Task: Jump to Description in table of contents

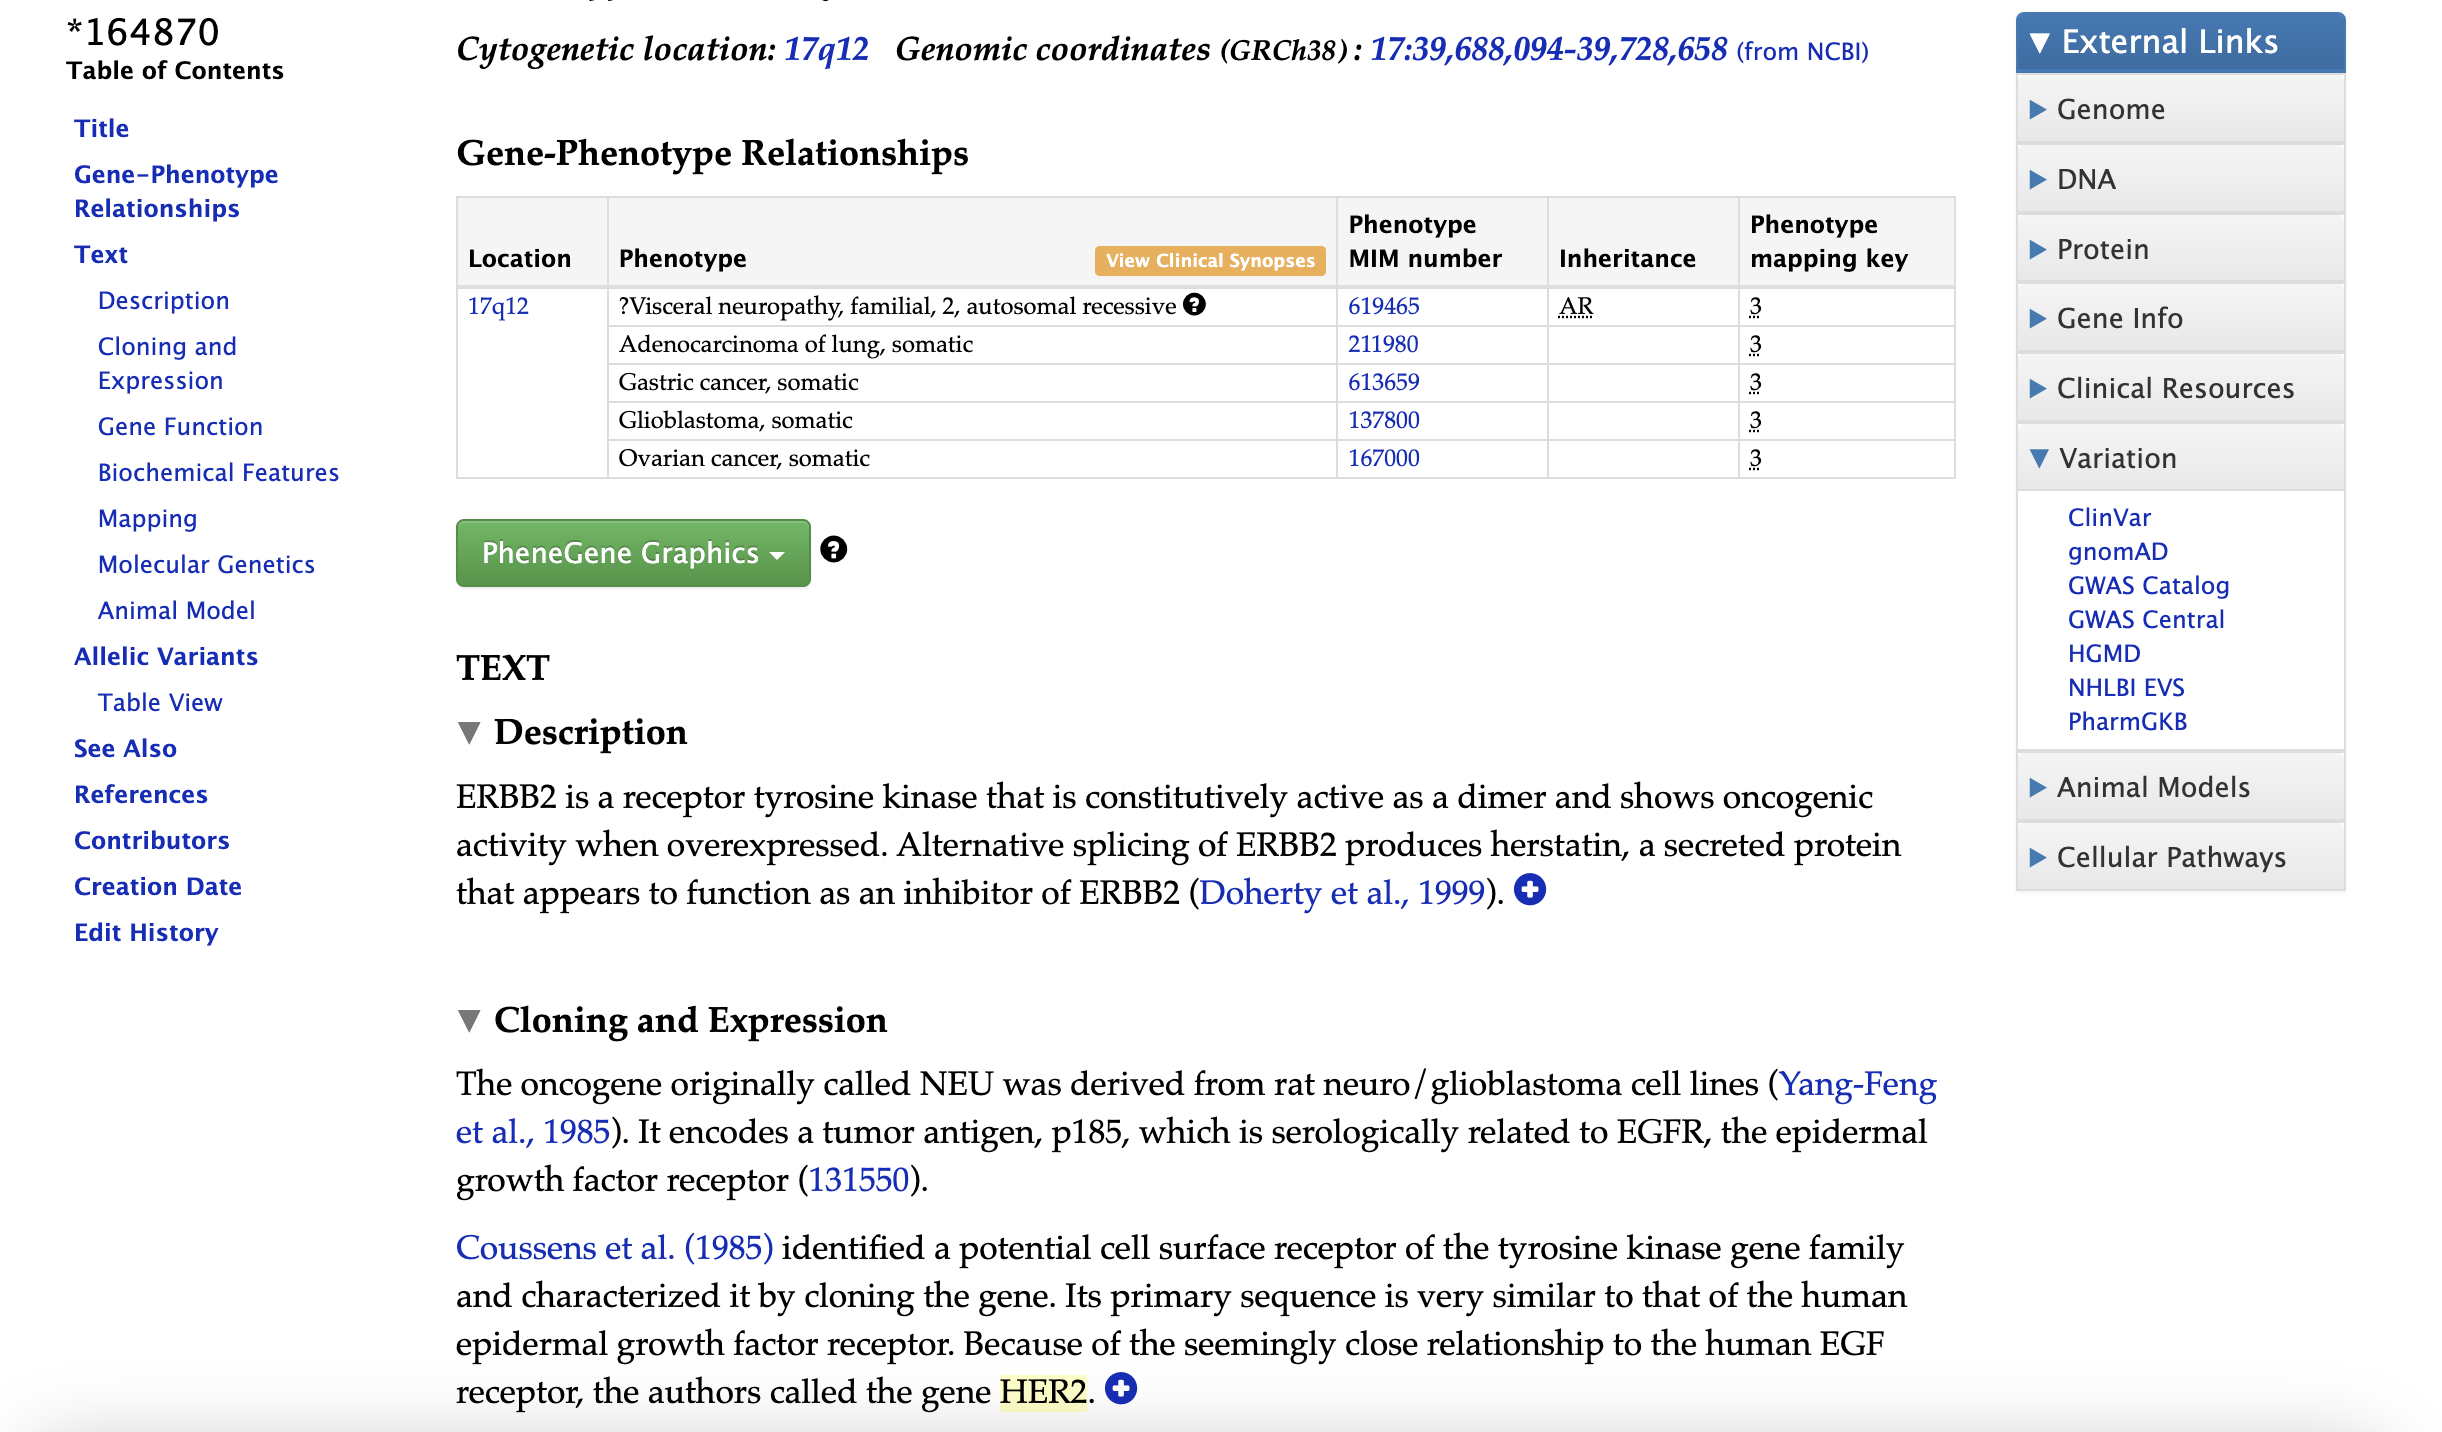Action: 163,300
